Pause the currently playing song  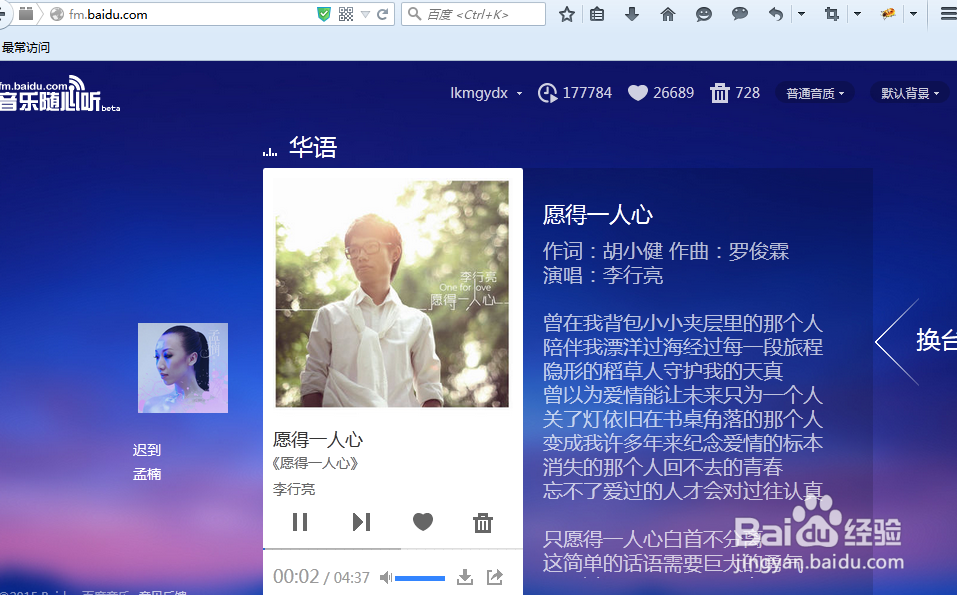tap(299, 522)
